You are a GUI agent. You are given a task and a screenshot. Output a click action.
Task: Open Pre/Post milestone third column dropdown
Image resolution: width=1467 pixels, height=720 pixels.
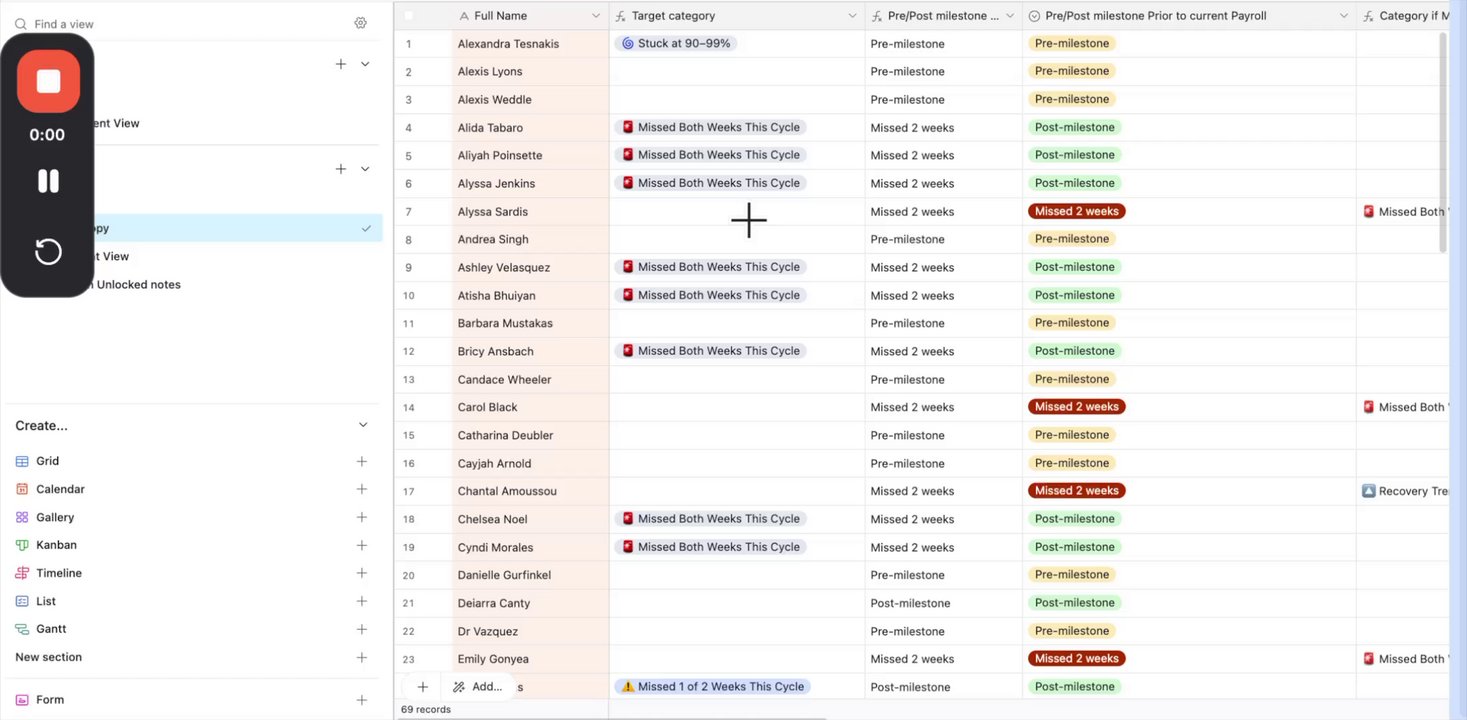coord(1010,16)
